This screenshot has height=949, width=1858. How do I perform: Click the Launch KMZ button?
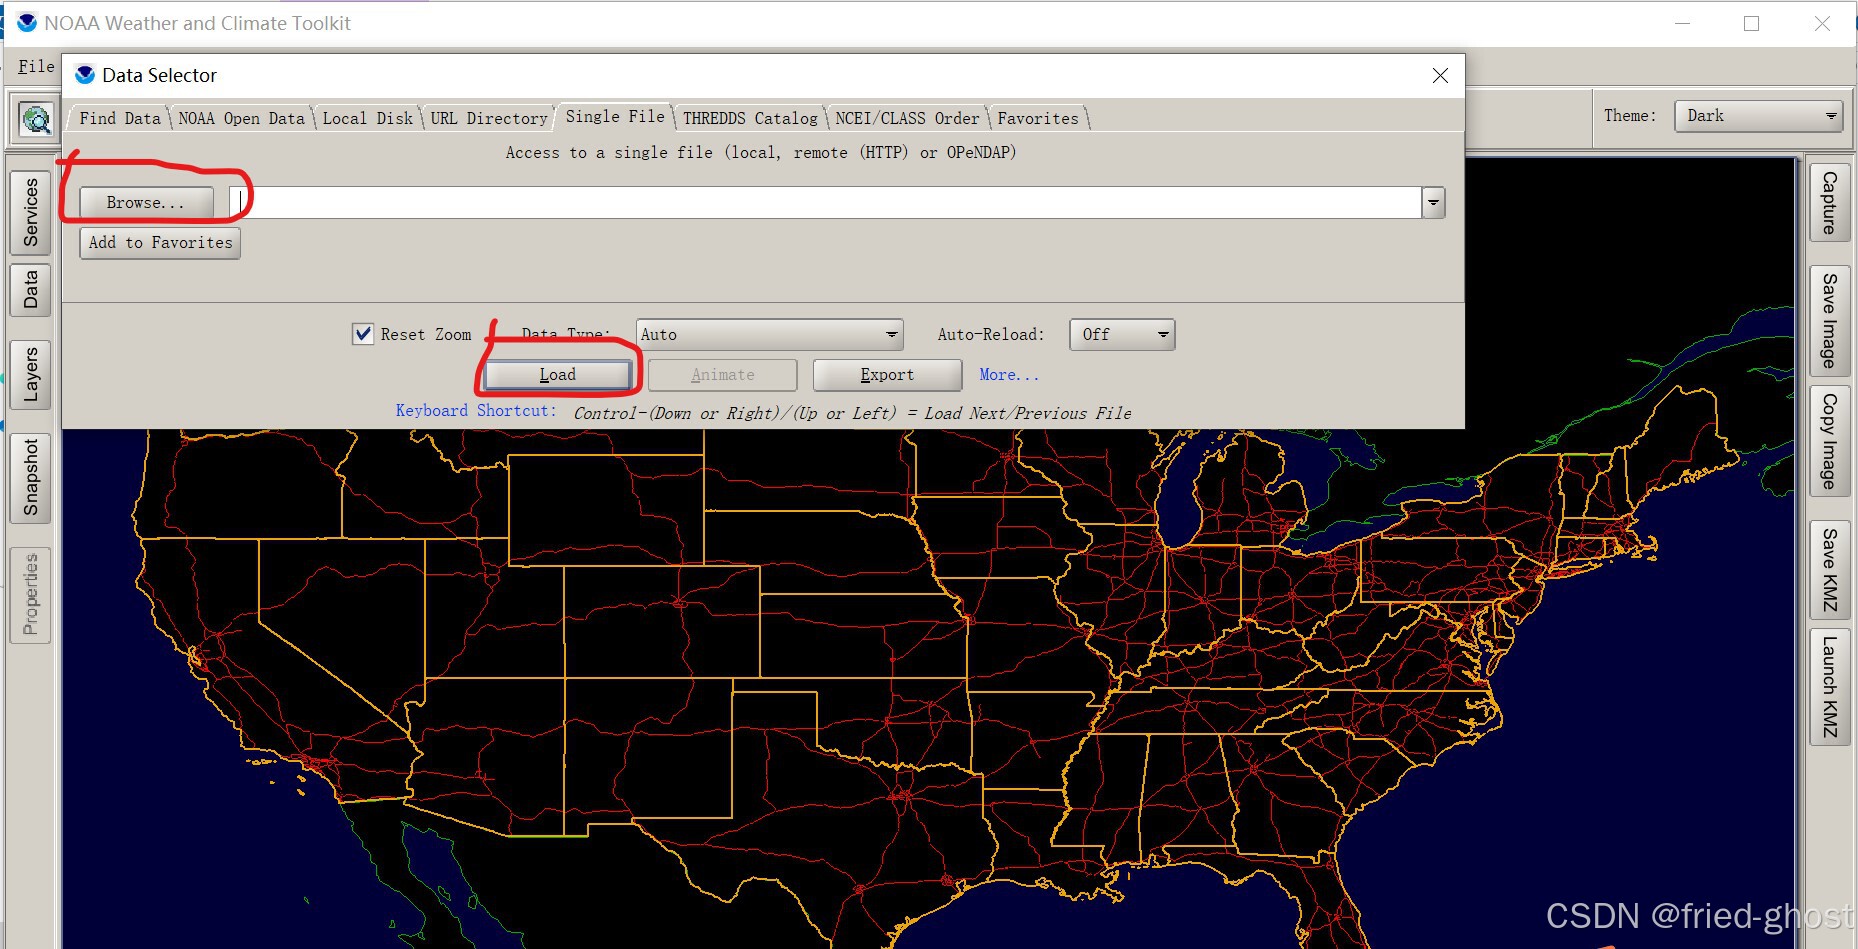1829,687
